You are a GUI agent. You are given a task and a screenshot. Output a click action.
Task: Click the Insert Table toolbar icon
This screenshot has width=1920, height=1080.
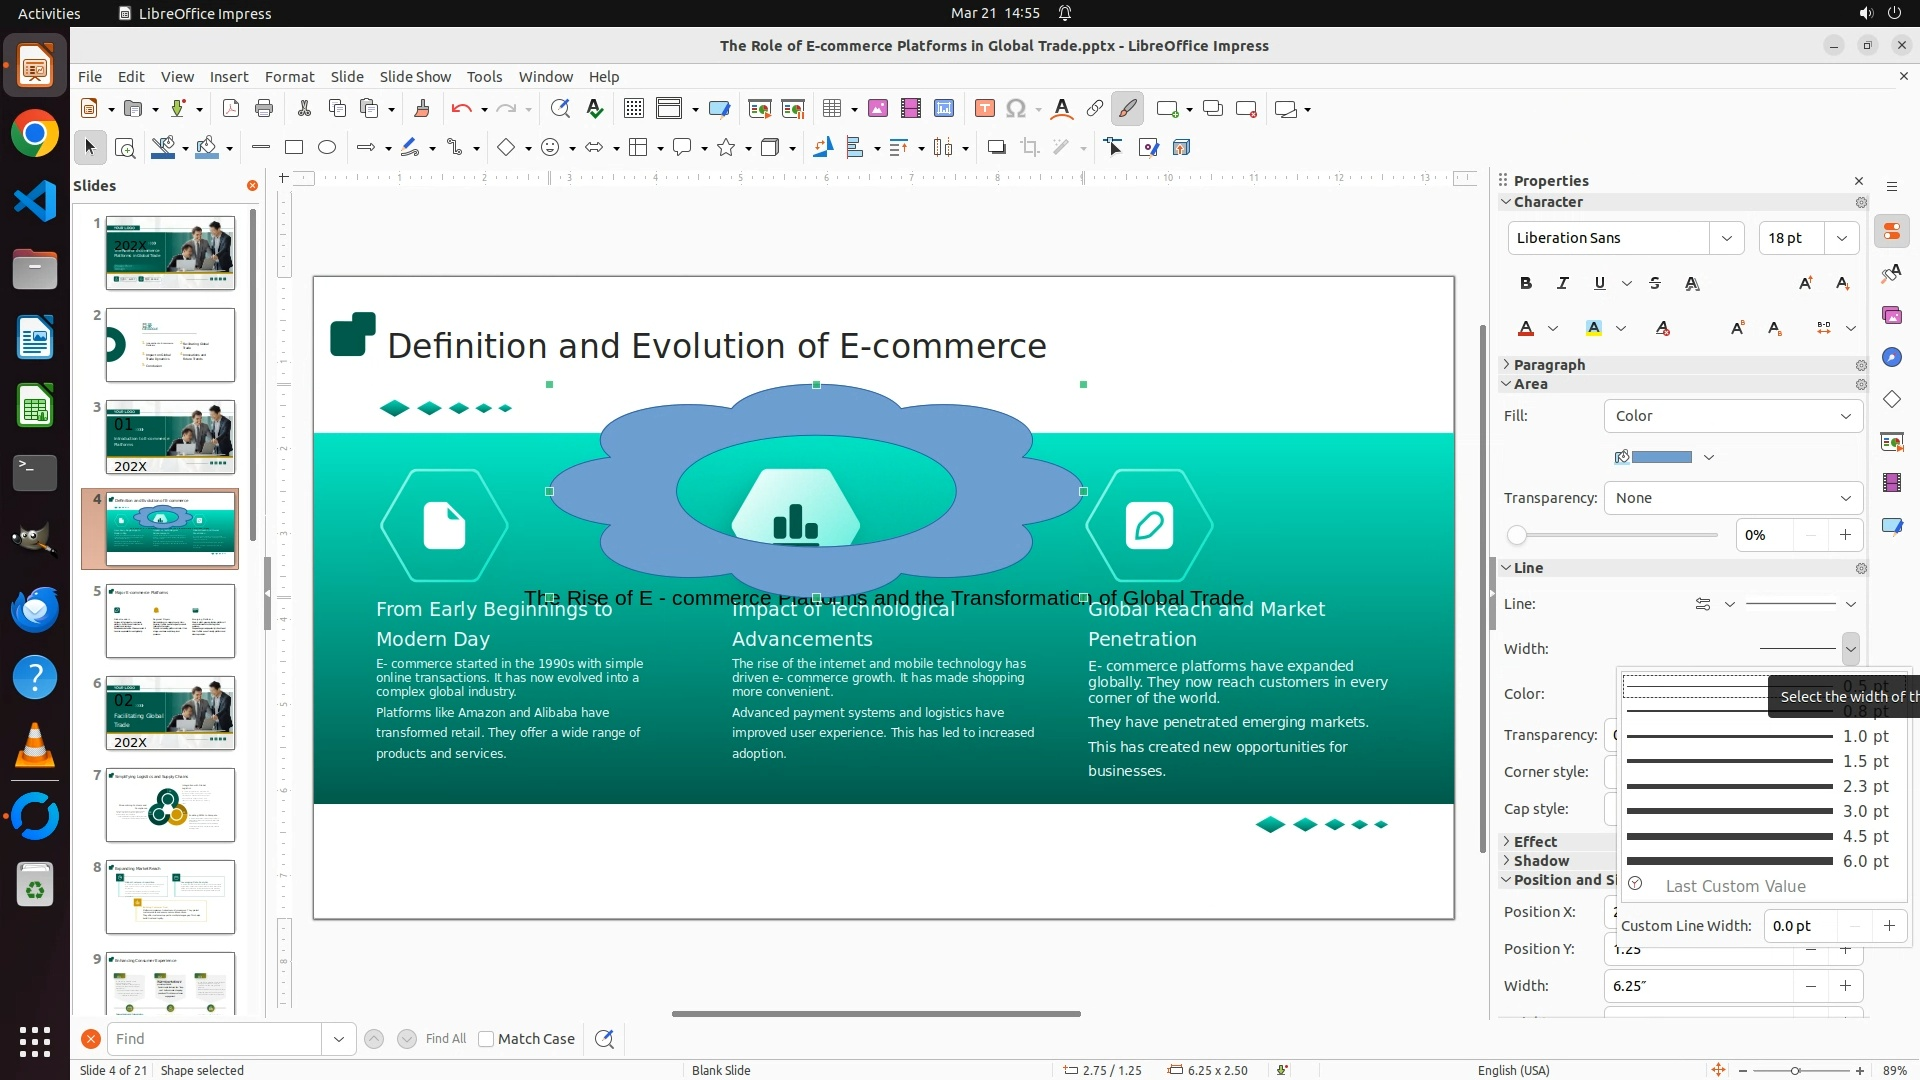click(x=831, y=108)
